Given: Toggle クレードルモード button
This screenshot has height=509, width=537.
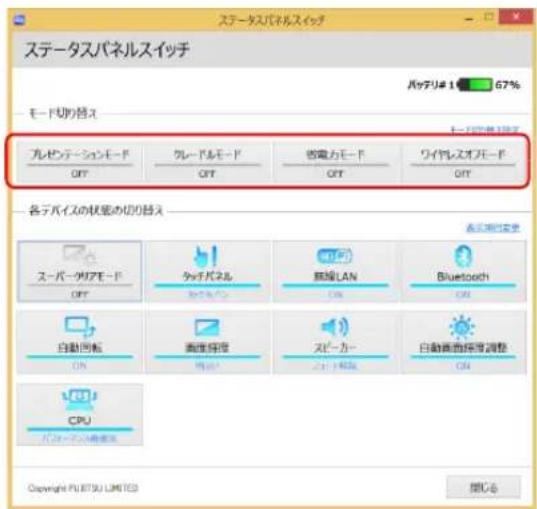Looking at the screenshot, I should tap(207, 162).
